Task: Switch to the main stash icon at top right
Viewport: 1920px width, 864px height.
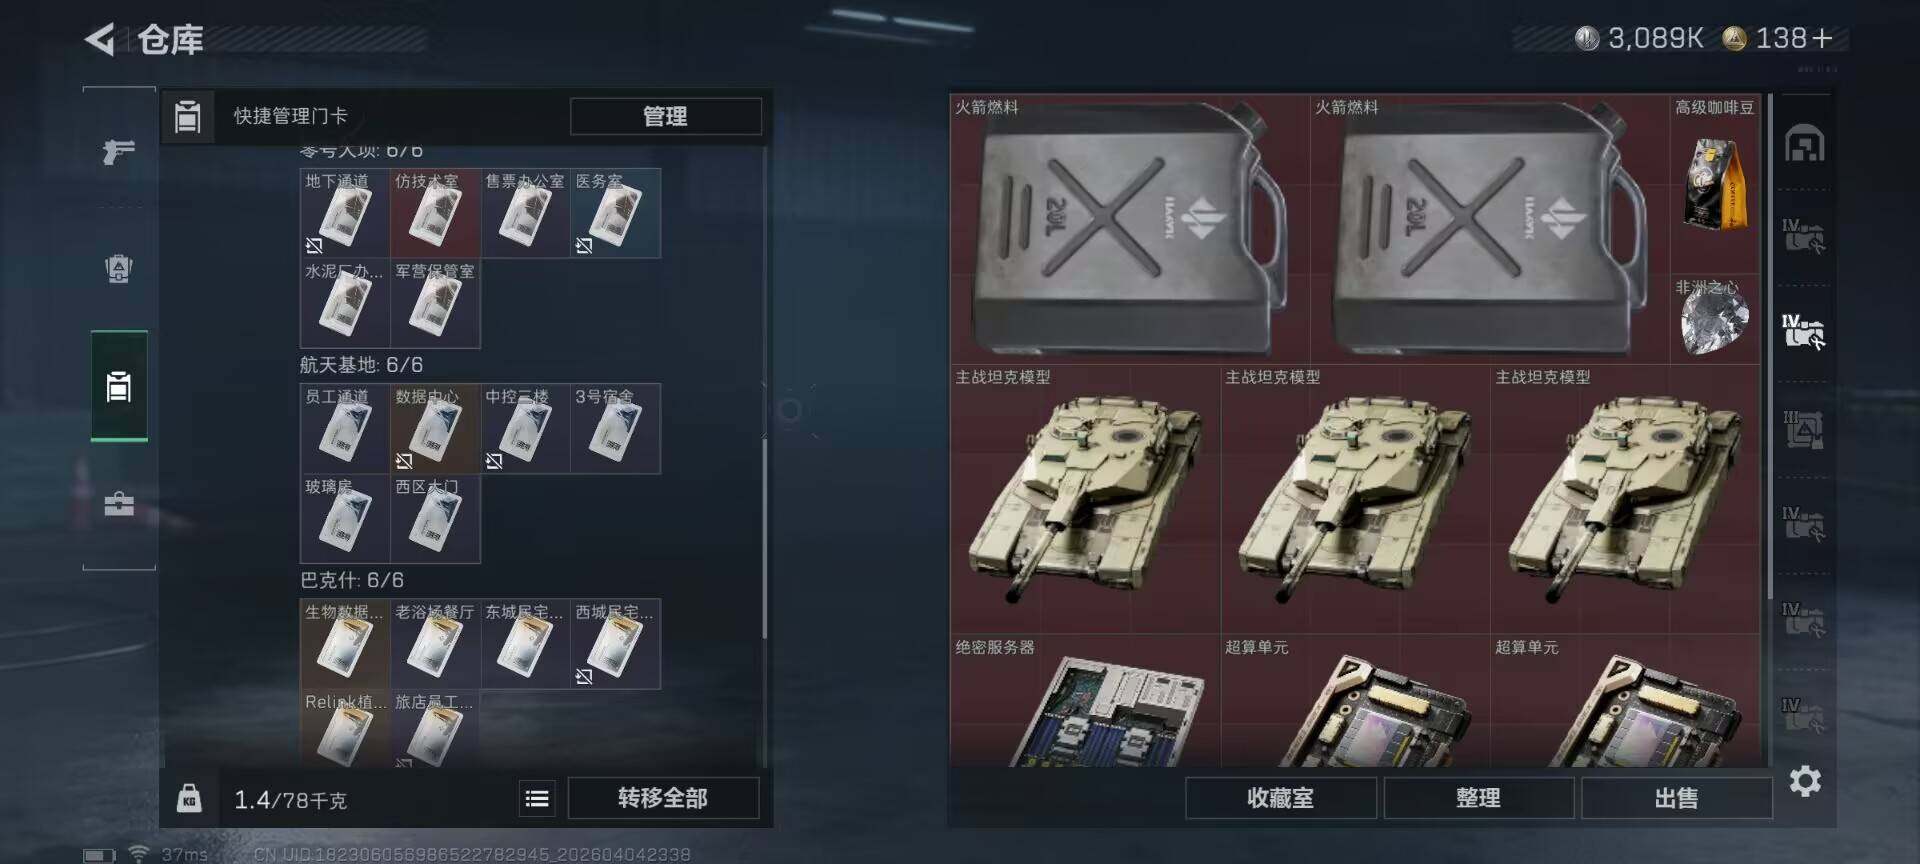Action: point(1805,144)
